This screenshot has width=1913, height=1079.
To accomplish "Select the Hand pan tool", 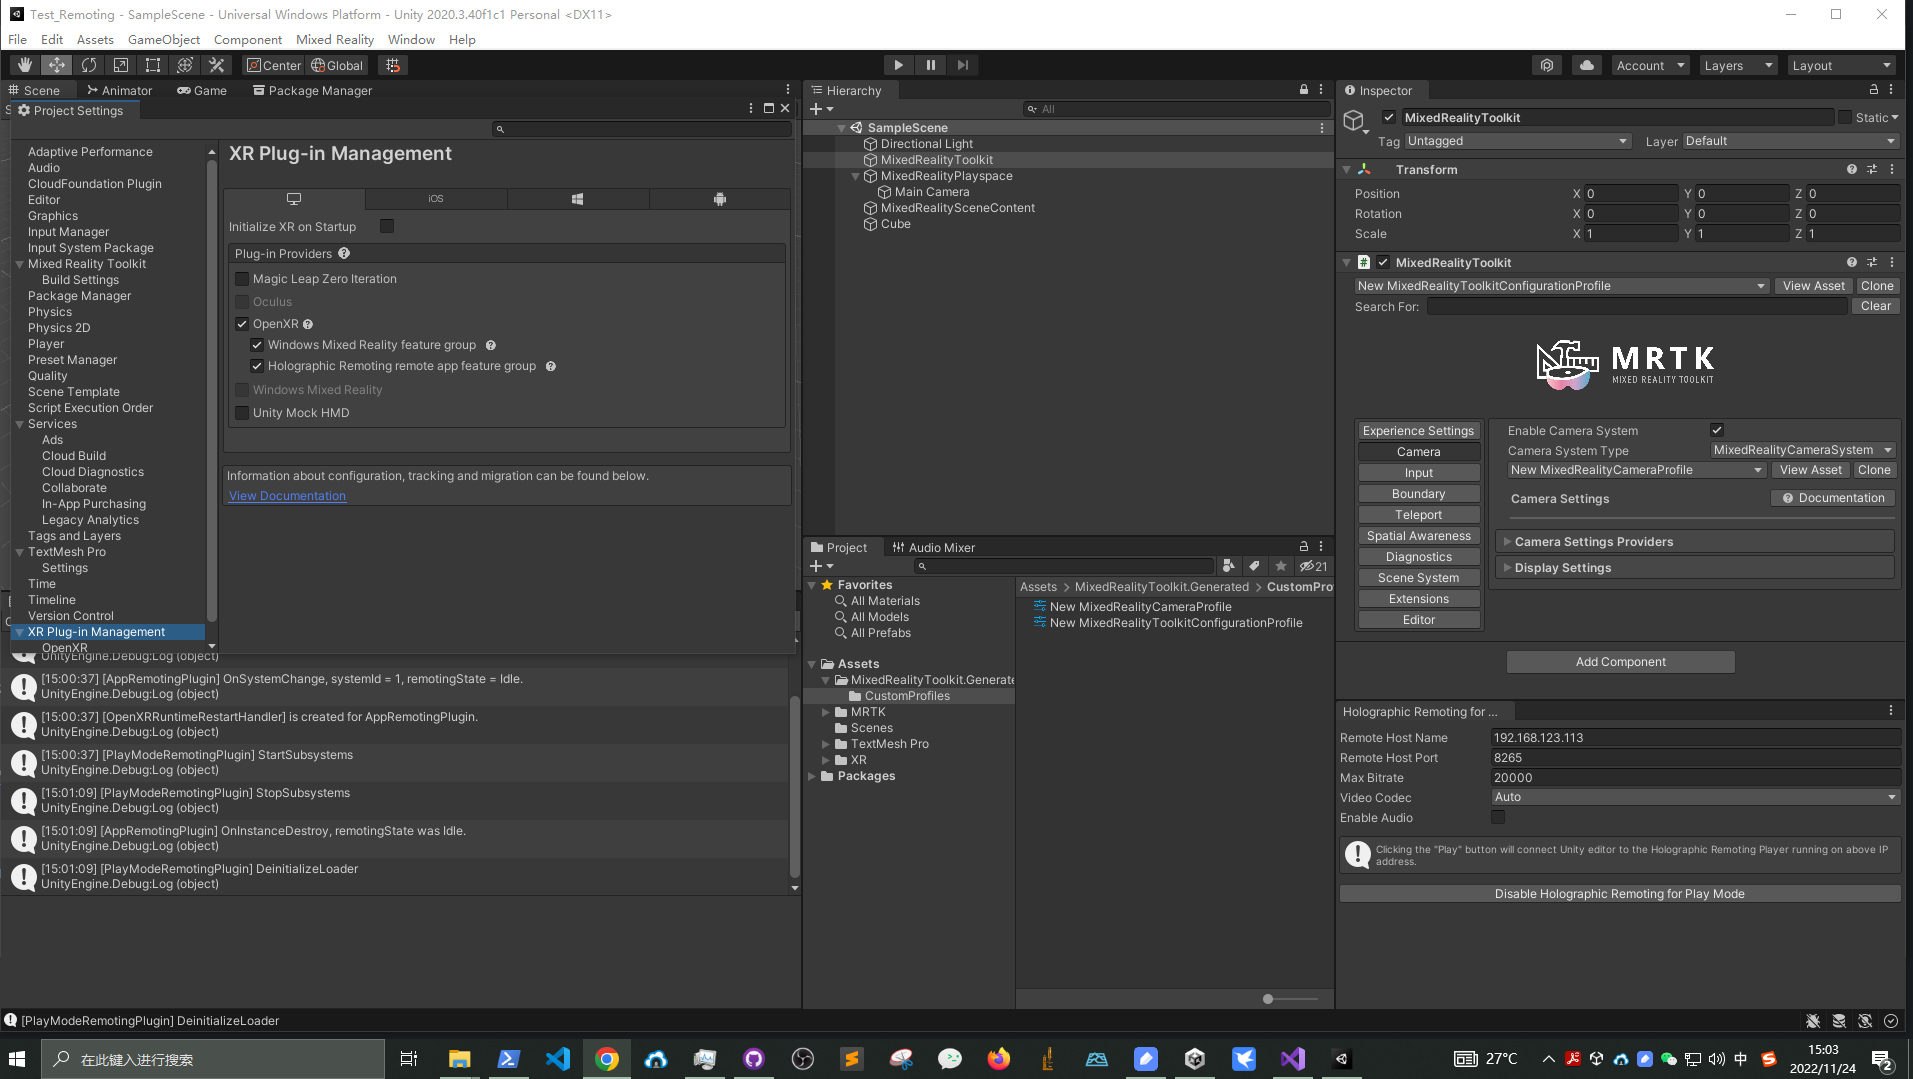I will click(24, 64).
